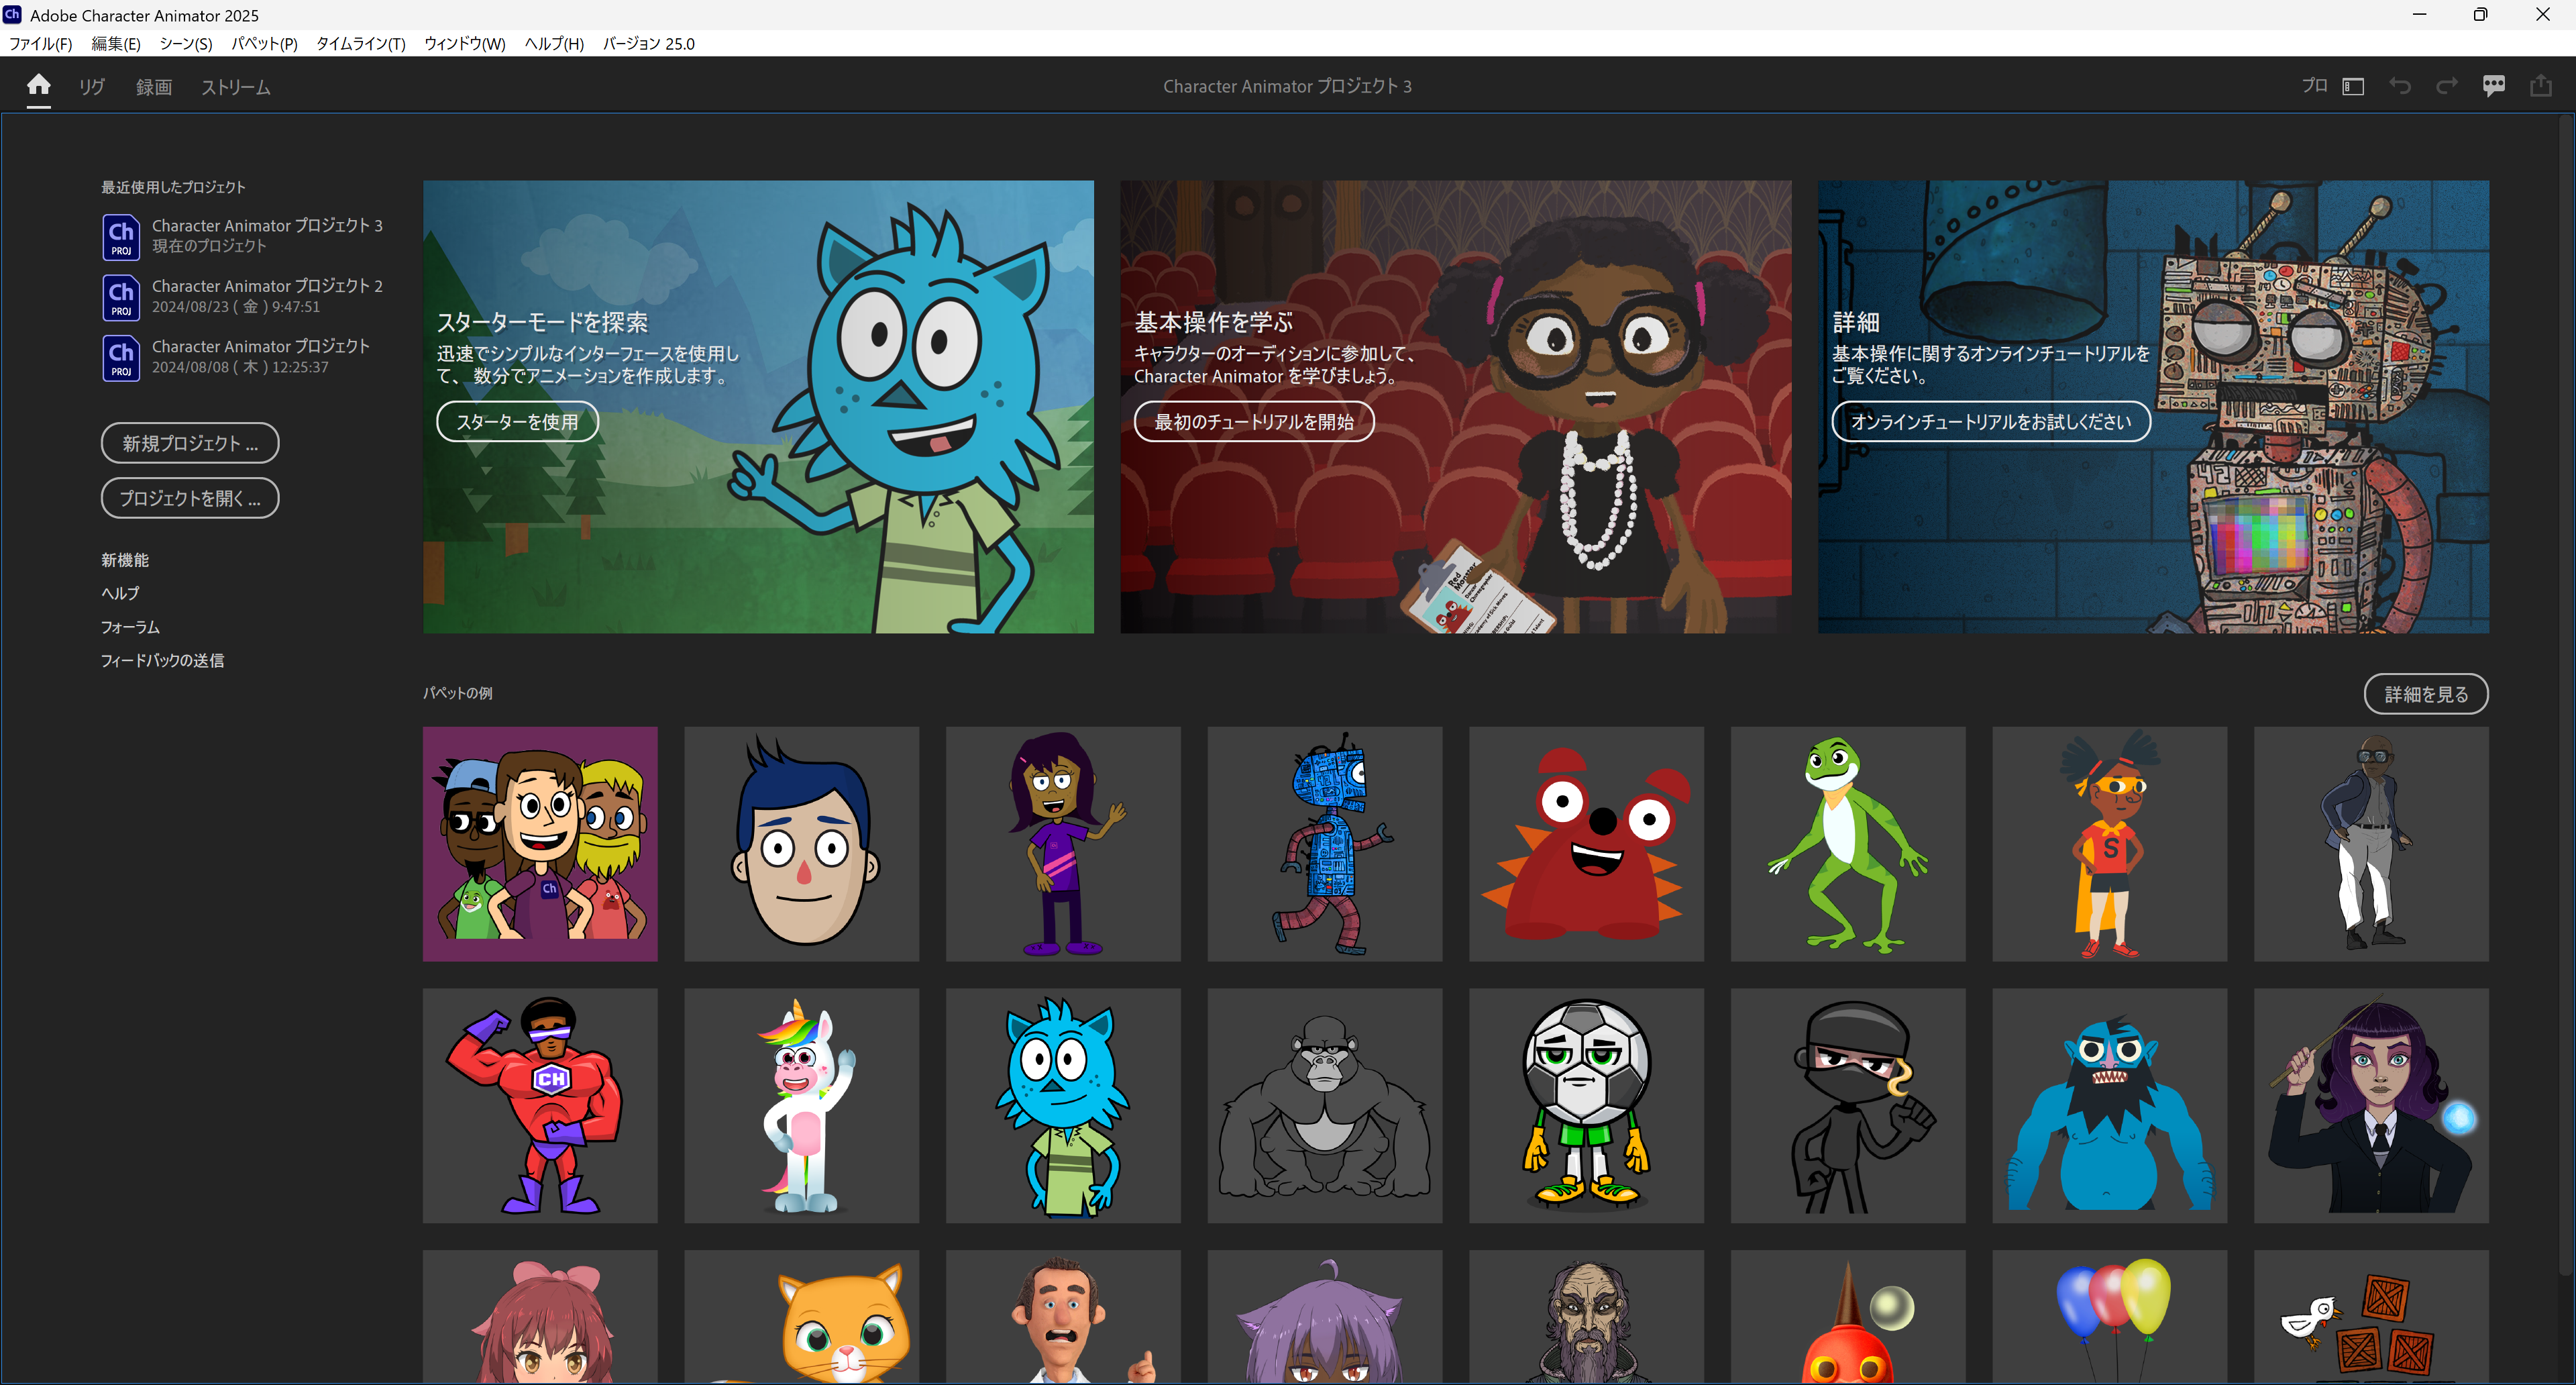Open the red spiky monster puppet

[x=1587, y=844]
